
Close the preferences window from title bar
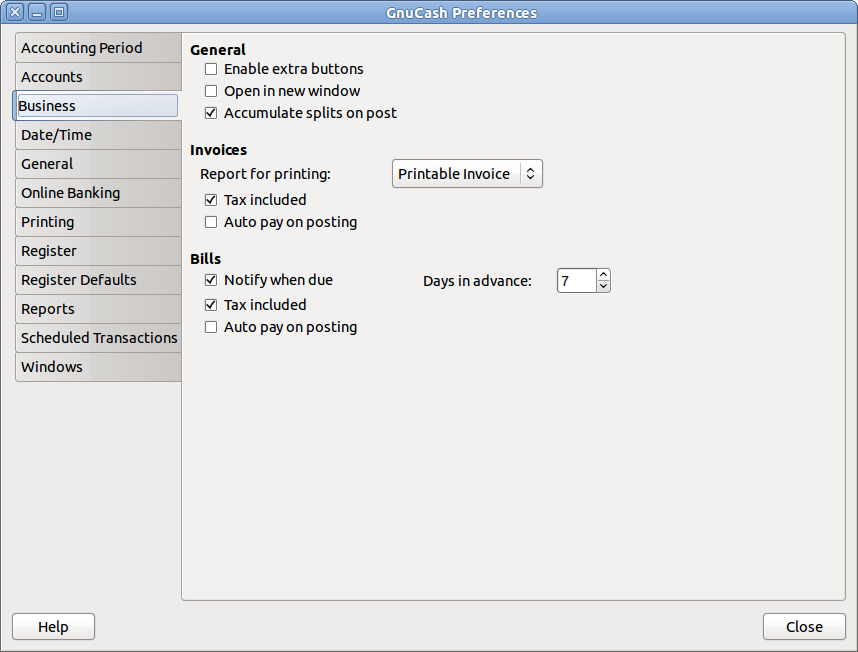tap(15, 13)
